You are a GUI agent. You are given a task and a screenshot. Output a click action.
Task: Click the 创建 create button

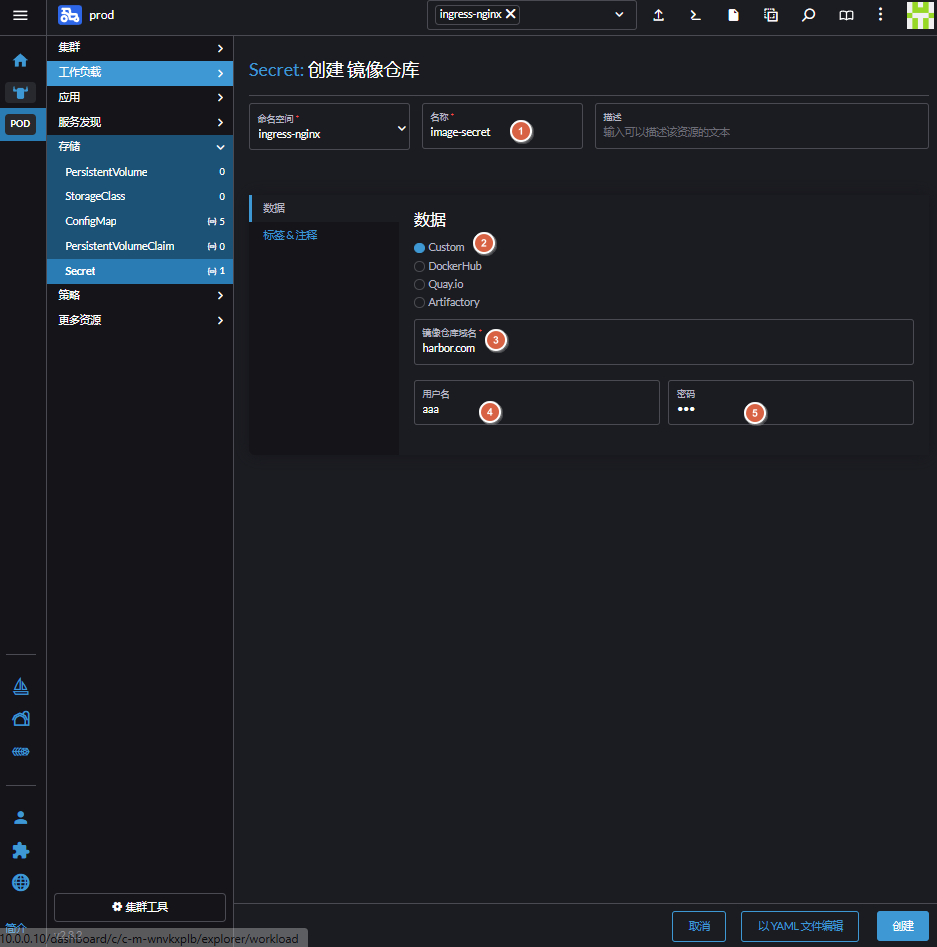click(x=903, y=926)
